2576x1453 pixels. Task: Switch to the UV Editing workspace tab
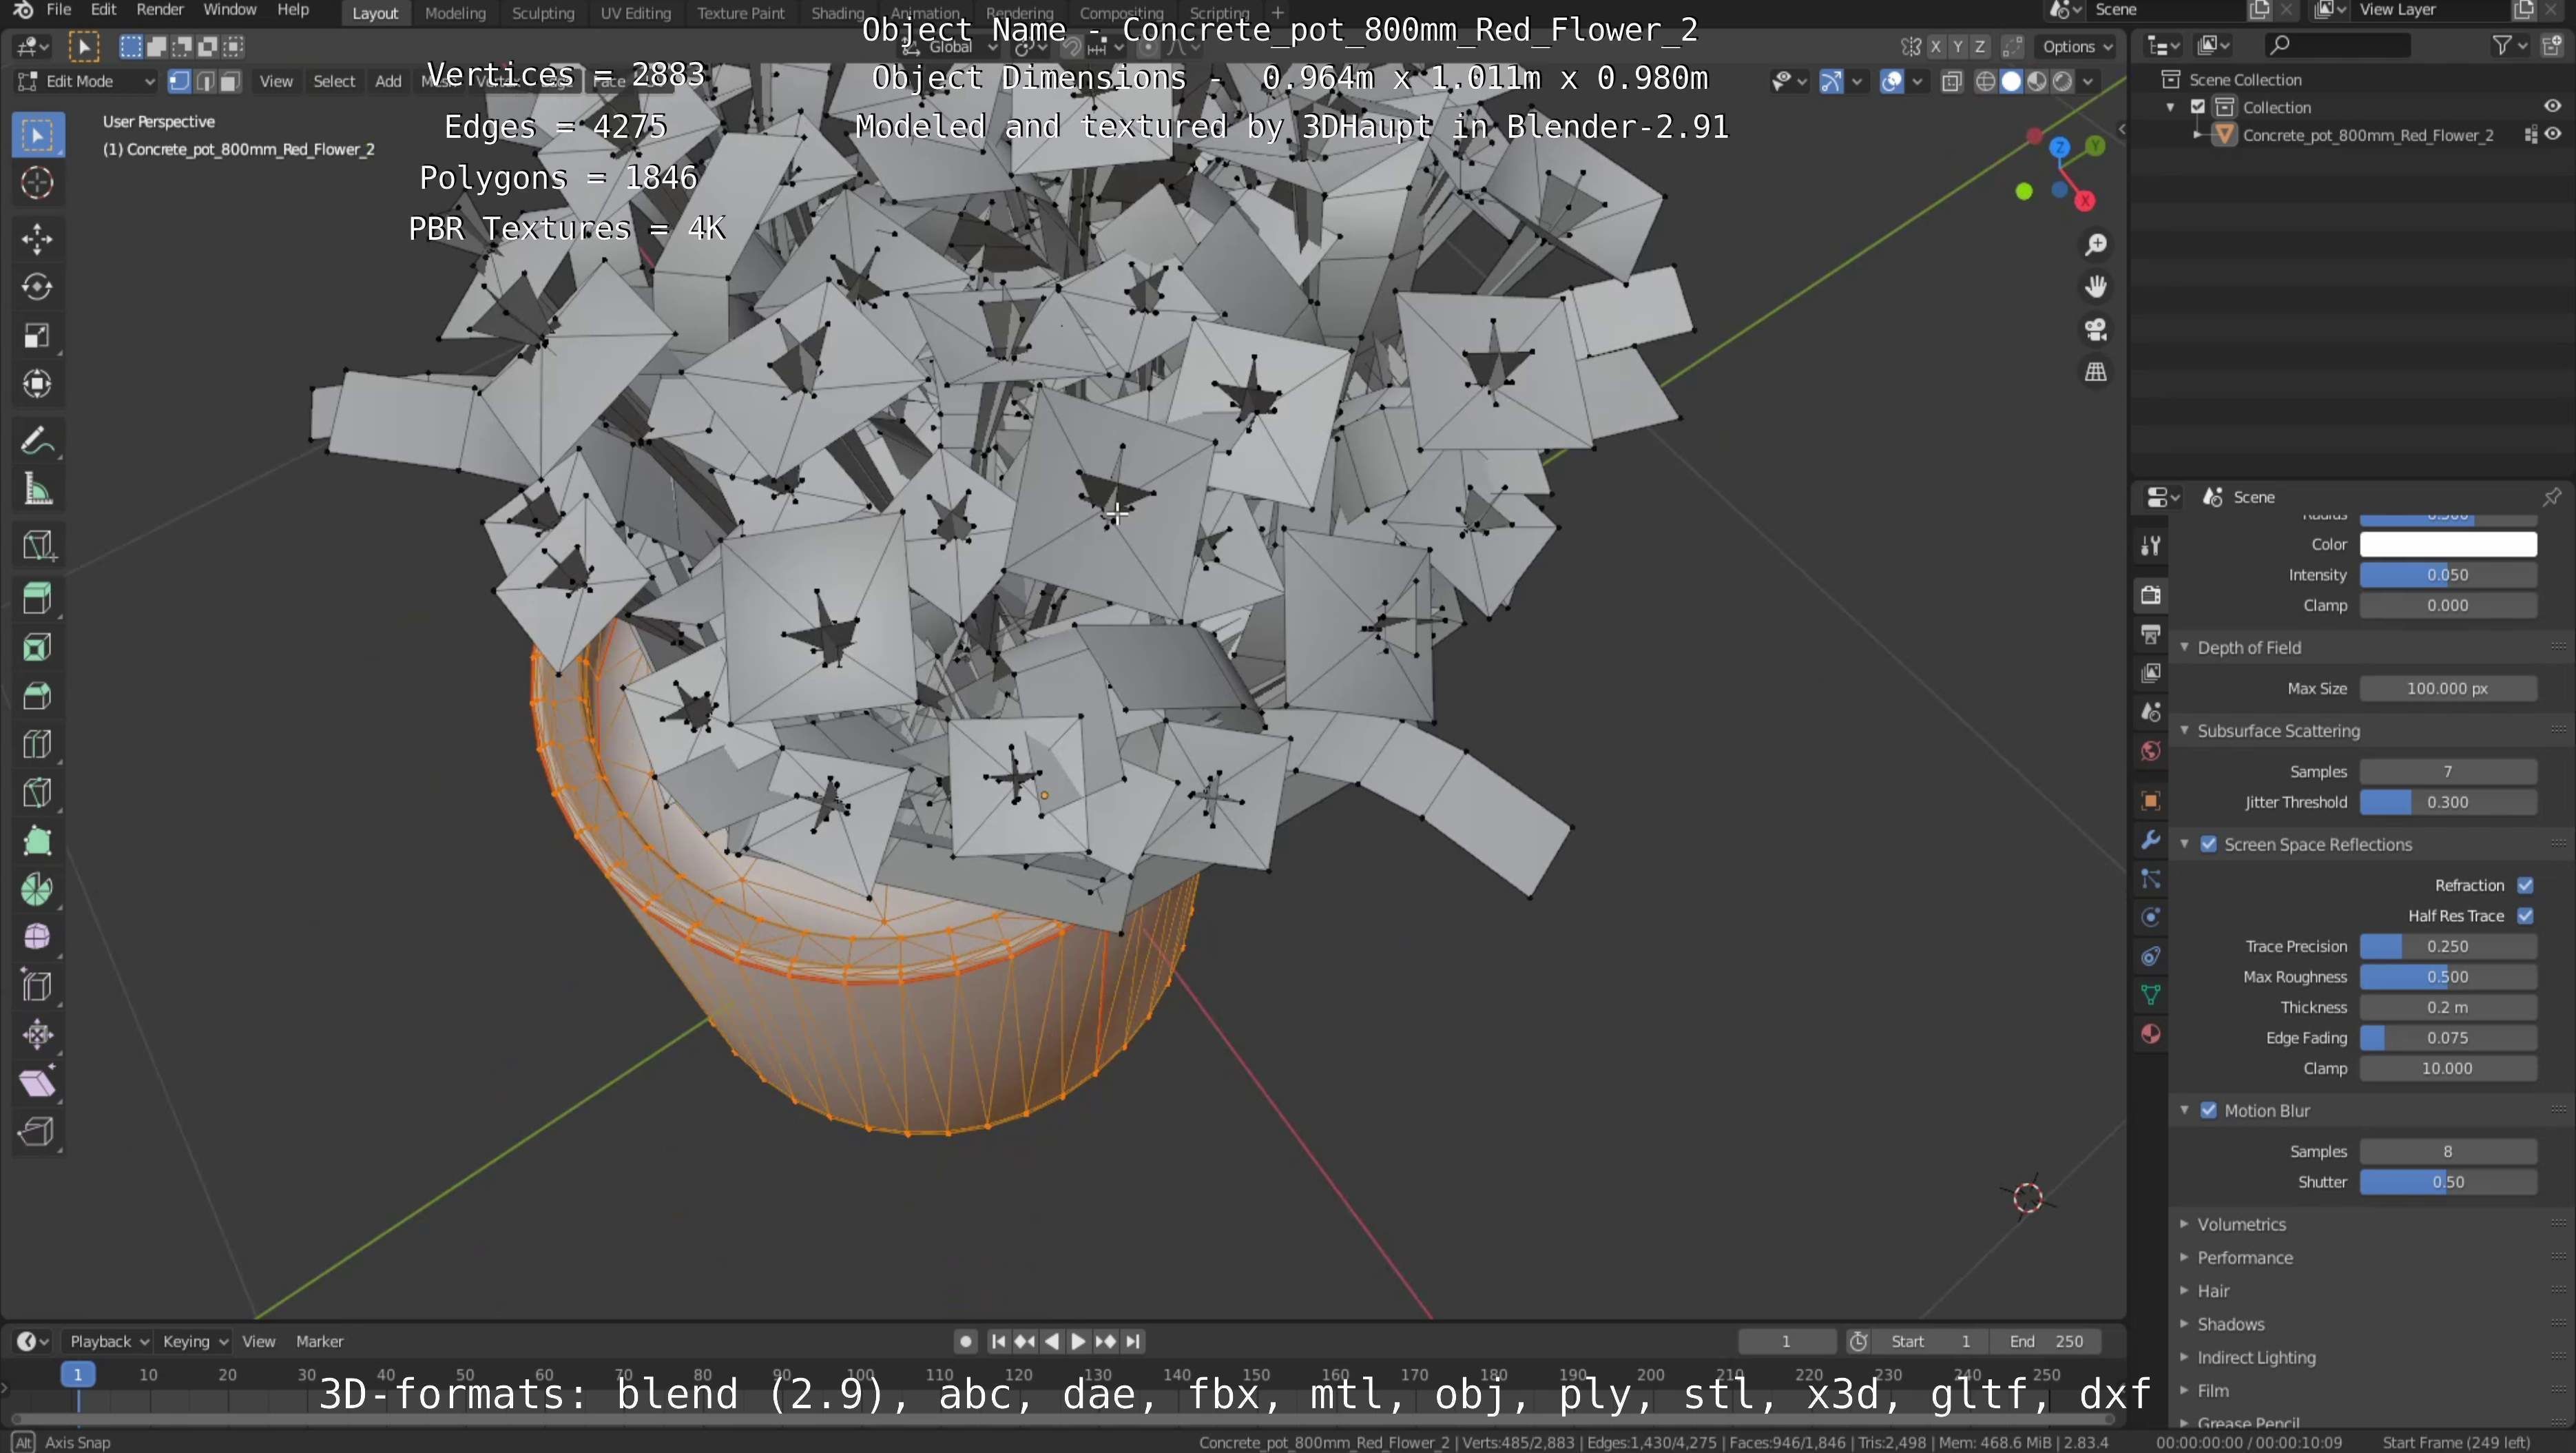[635, 13]
